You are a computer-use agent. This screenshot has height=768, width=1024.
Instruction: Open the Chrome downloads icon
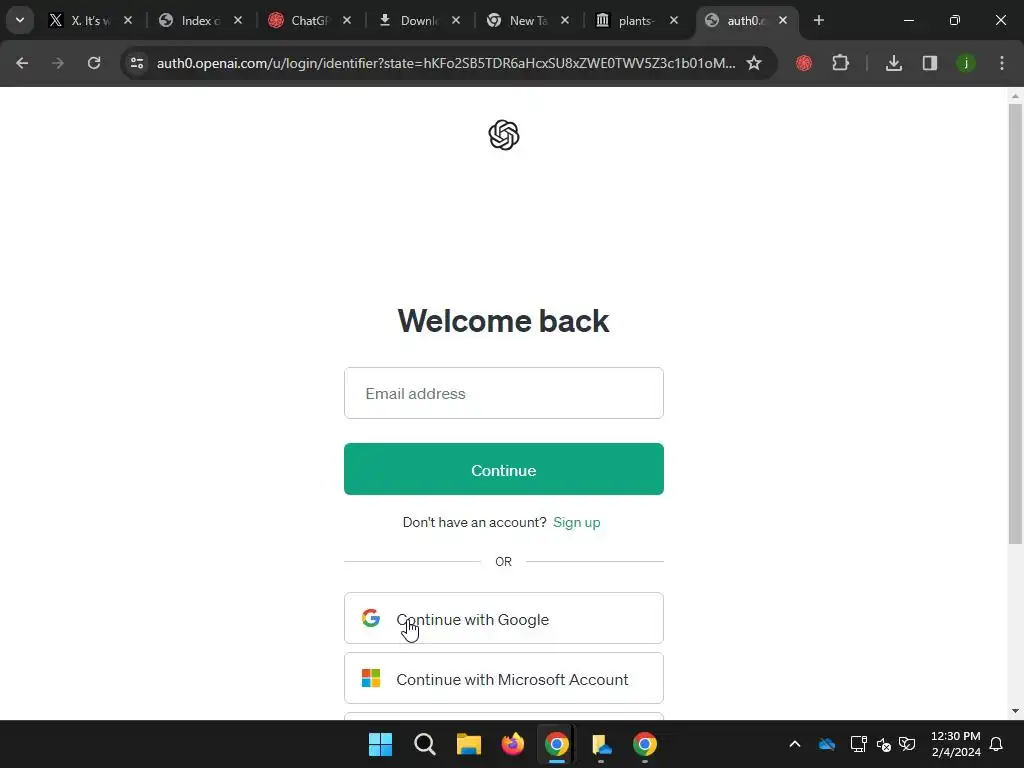pos(893,63)
